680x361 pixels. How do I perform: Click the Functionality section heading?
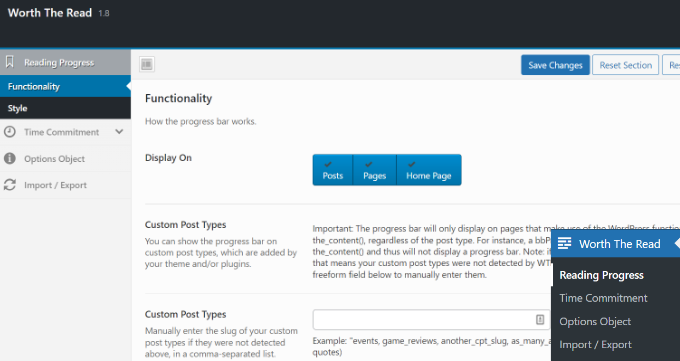click(179, 98)
